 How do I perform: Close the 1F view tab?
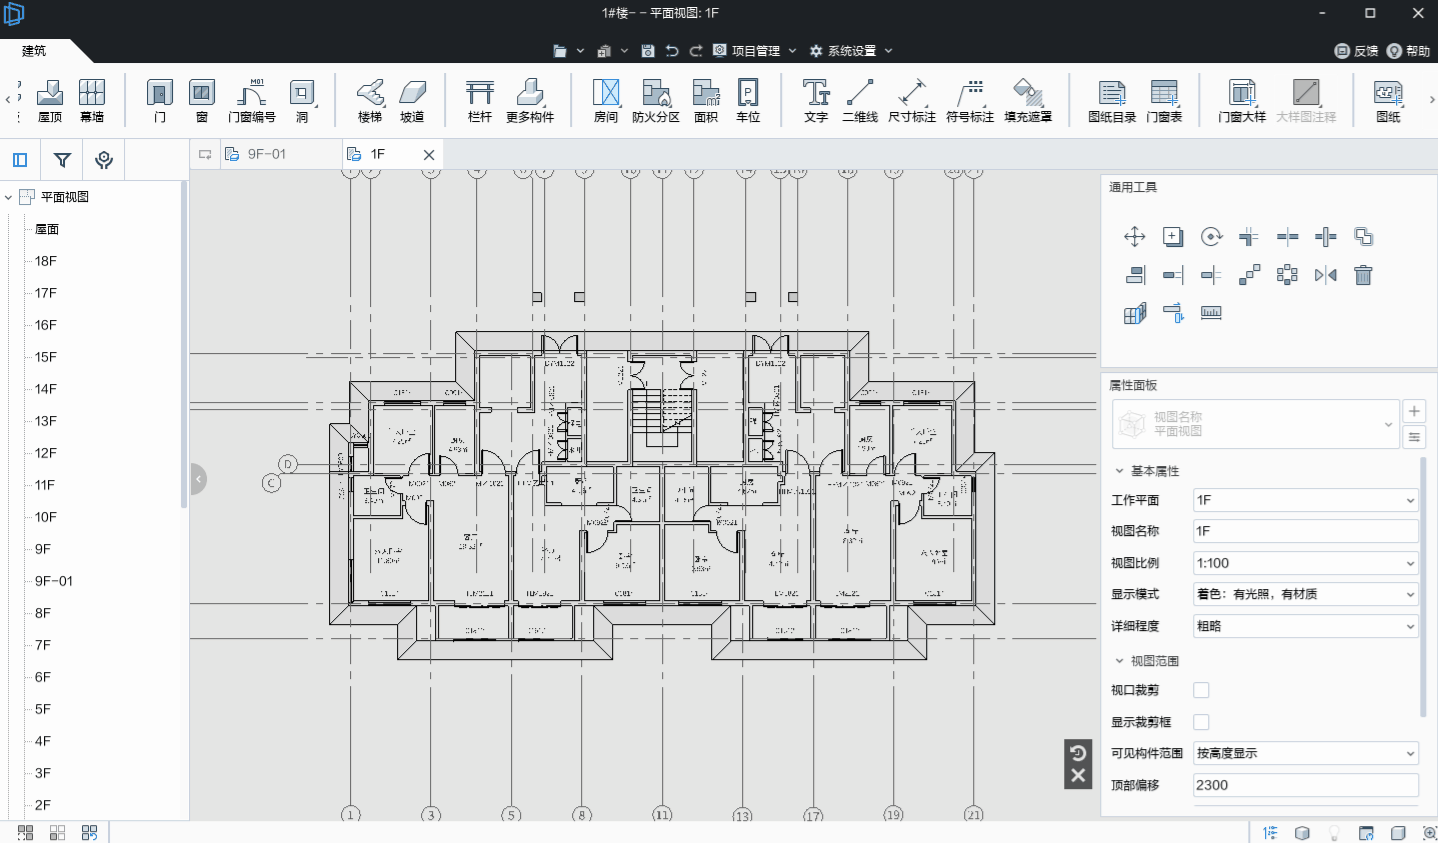pos(429,155)
